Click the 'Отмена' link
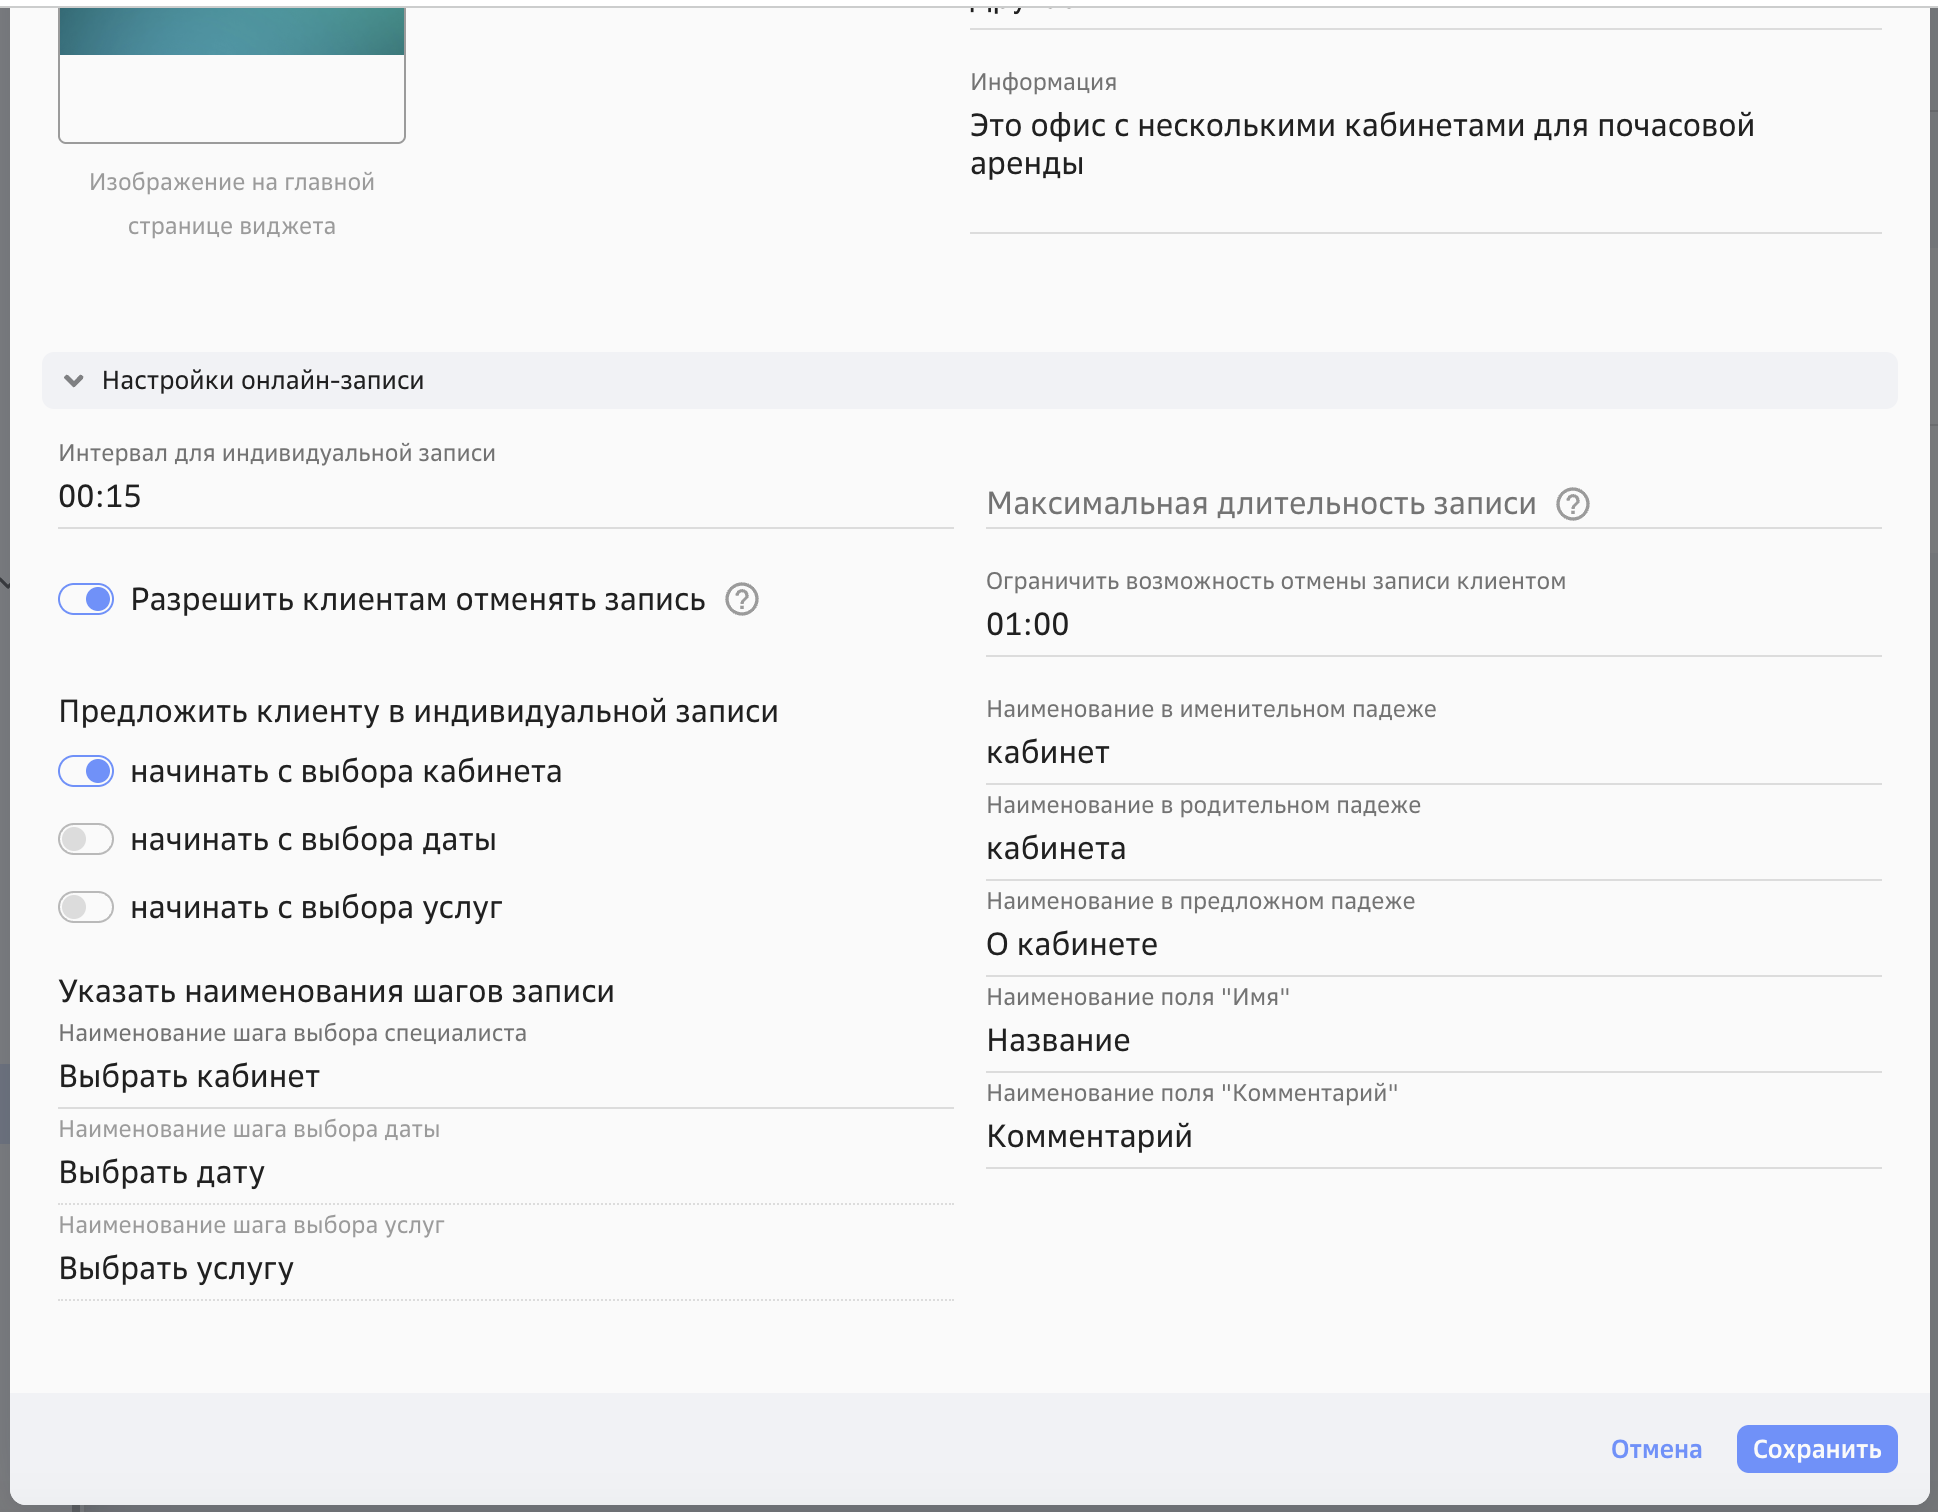1938x1512 pixels. (1655, 1448)
